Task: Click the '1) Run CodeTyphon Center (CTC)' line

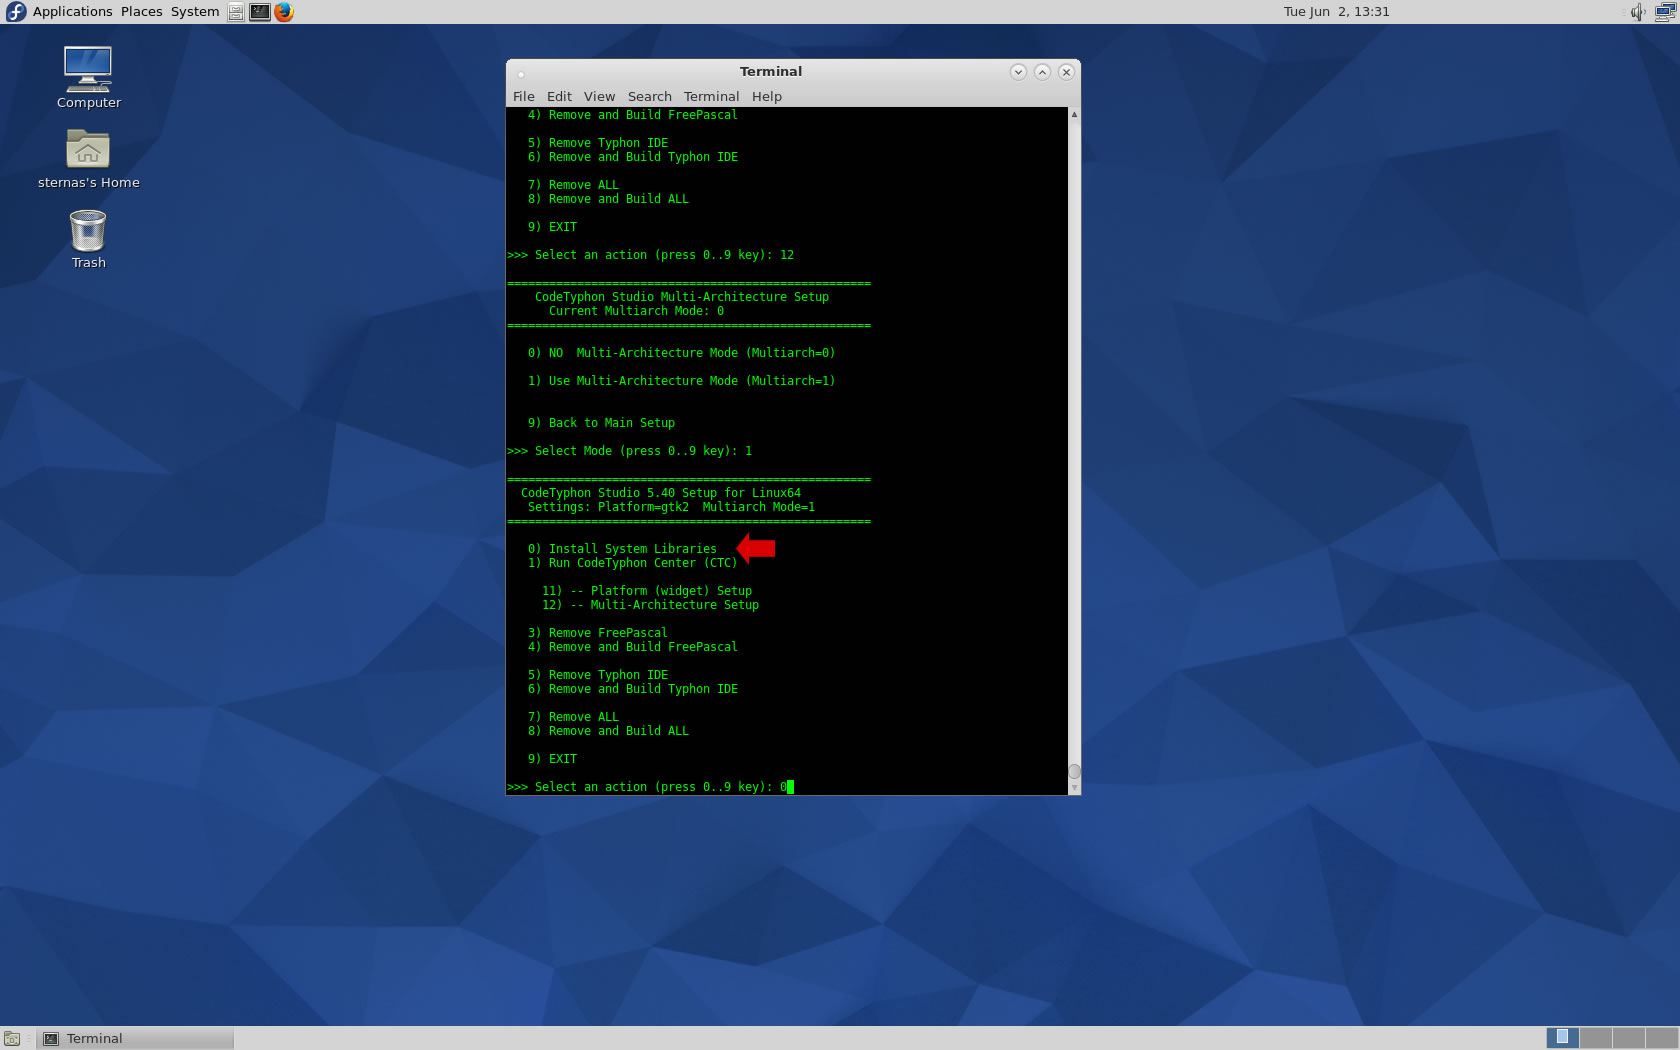Action: pos(632,563)
